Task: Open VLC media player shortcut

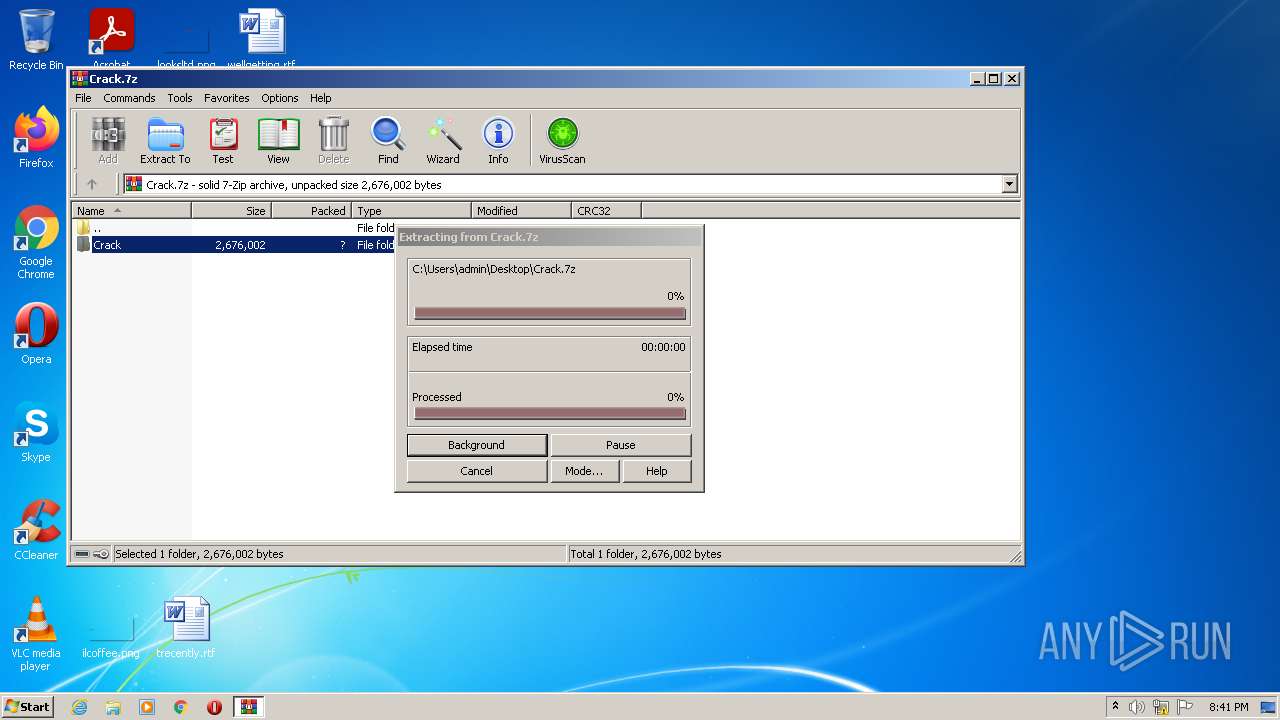Action: 36,634
